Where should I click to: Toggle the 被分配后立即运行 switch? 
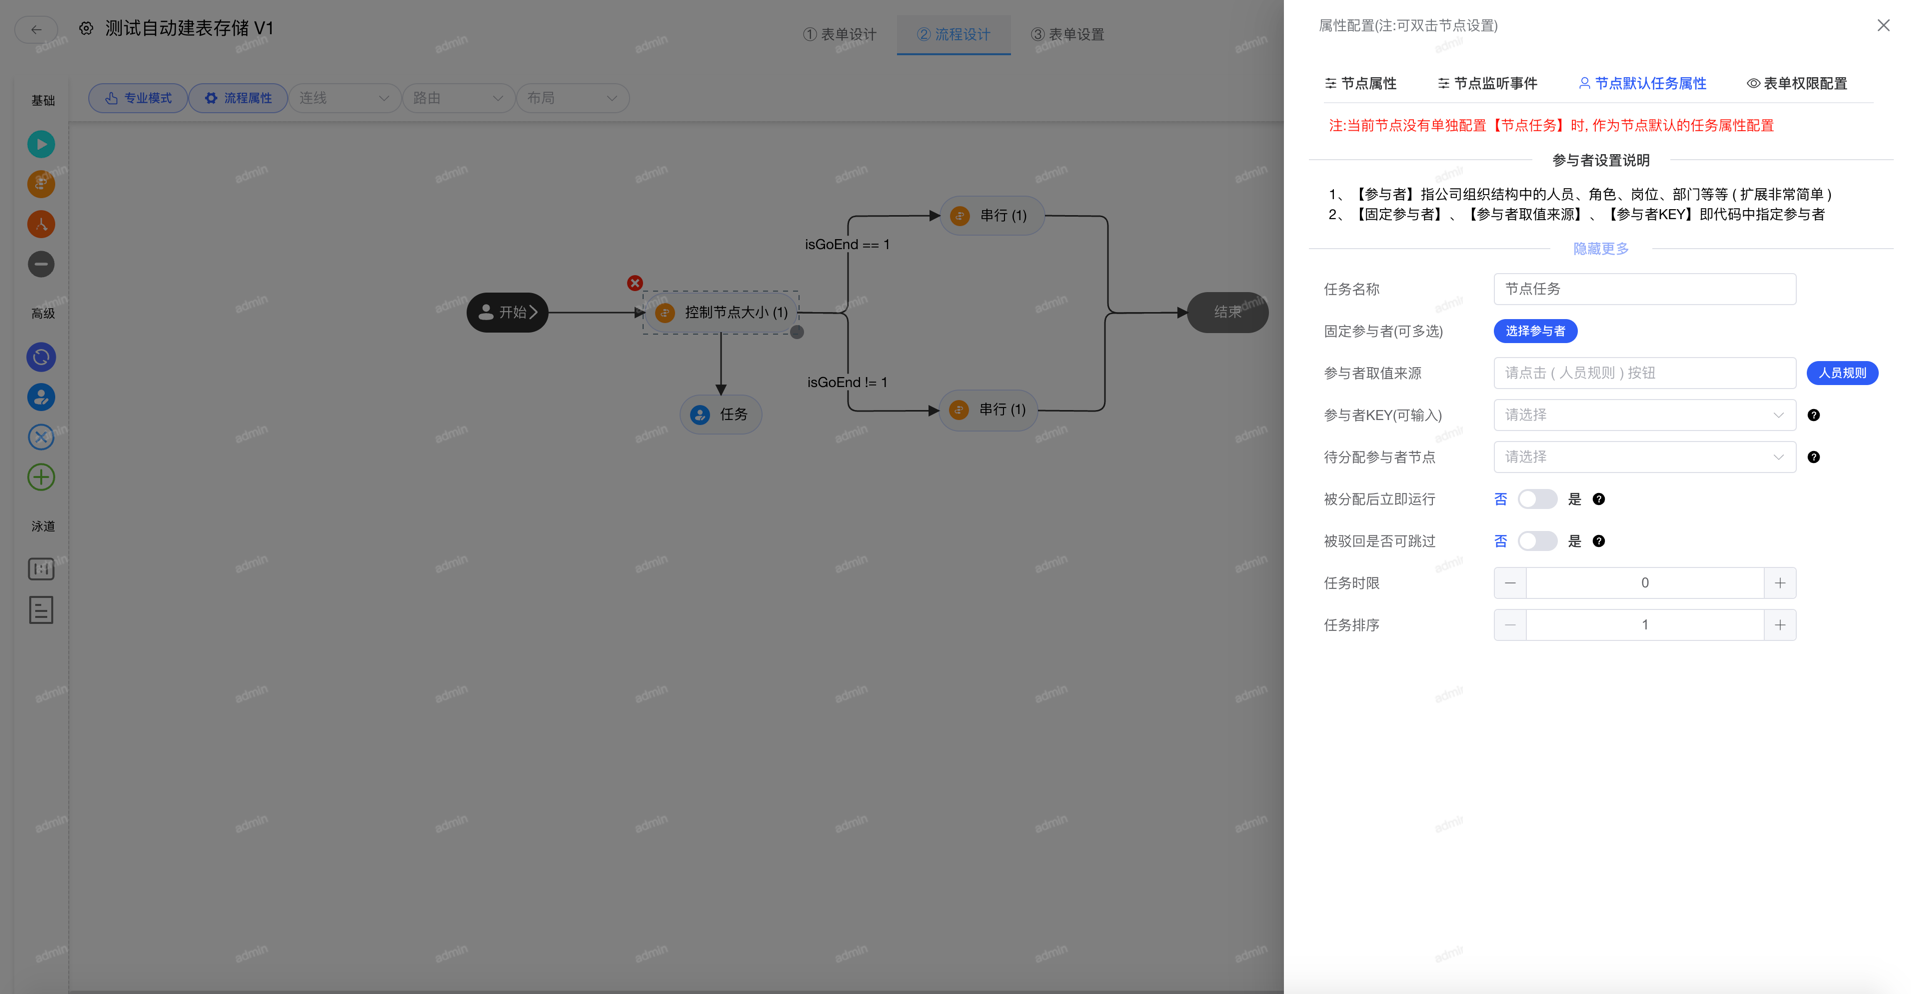(1536, 499)
